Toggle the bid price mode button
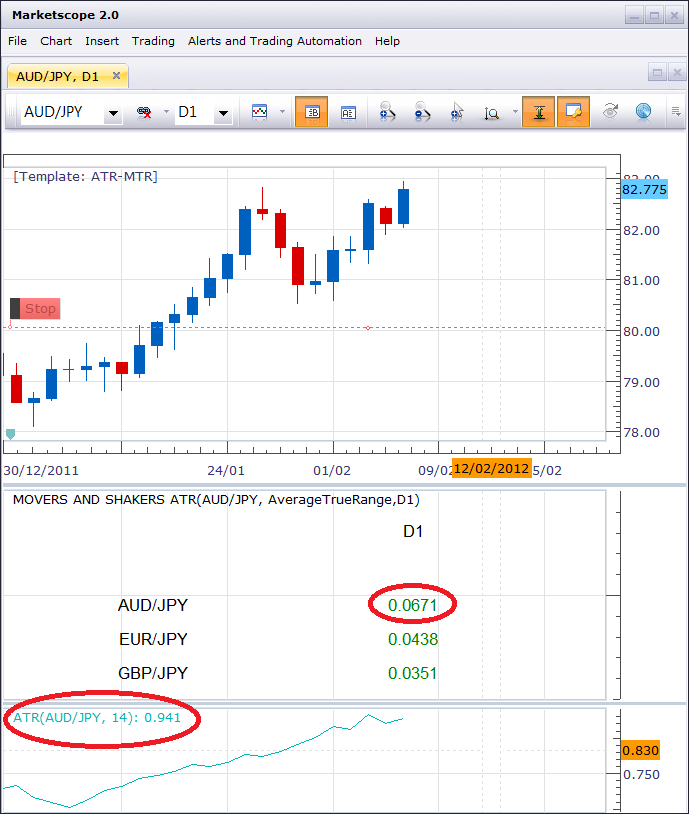This screenshot has width=689, height=814. [x=312, y=112]
